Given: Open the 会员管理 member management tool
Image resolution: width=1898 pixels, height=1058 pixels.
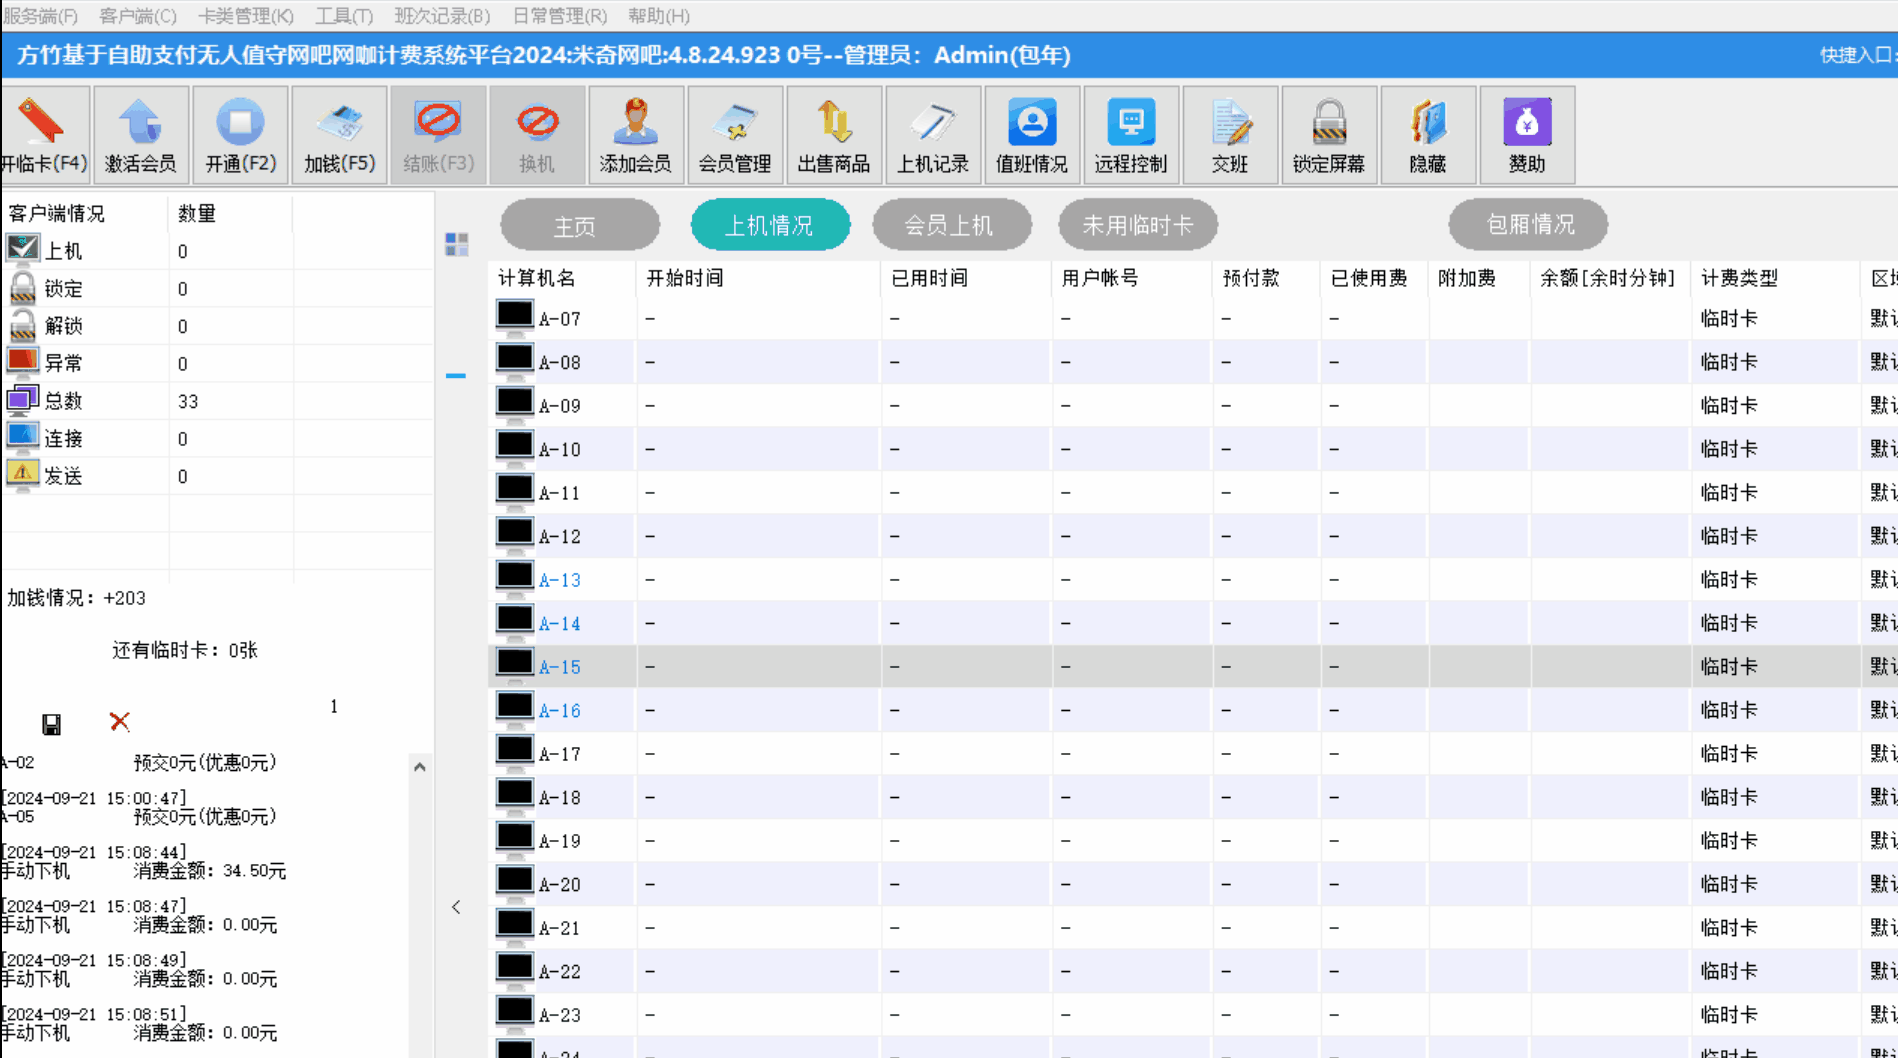Looking at the screenshot, I should click(734, 135).
